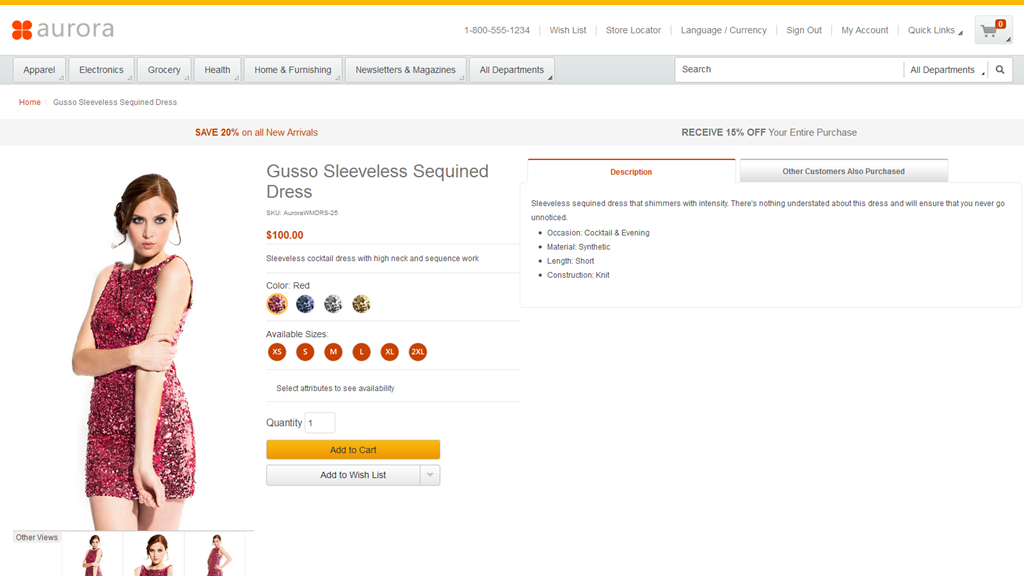The image size is (1024, 576).
Task: Select the first Other Views thumbnail
Action: tap(92, 554)
